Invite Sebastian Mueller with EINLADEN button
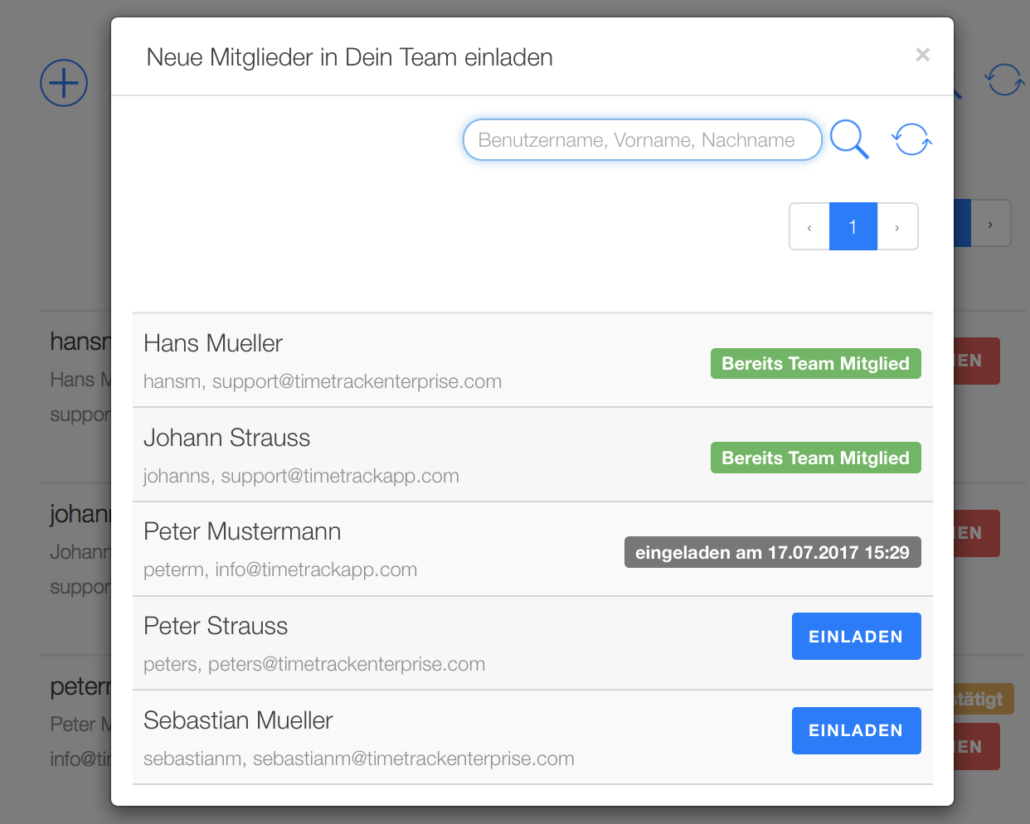This screenshot has width=1030, height=824. point(856,730)
